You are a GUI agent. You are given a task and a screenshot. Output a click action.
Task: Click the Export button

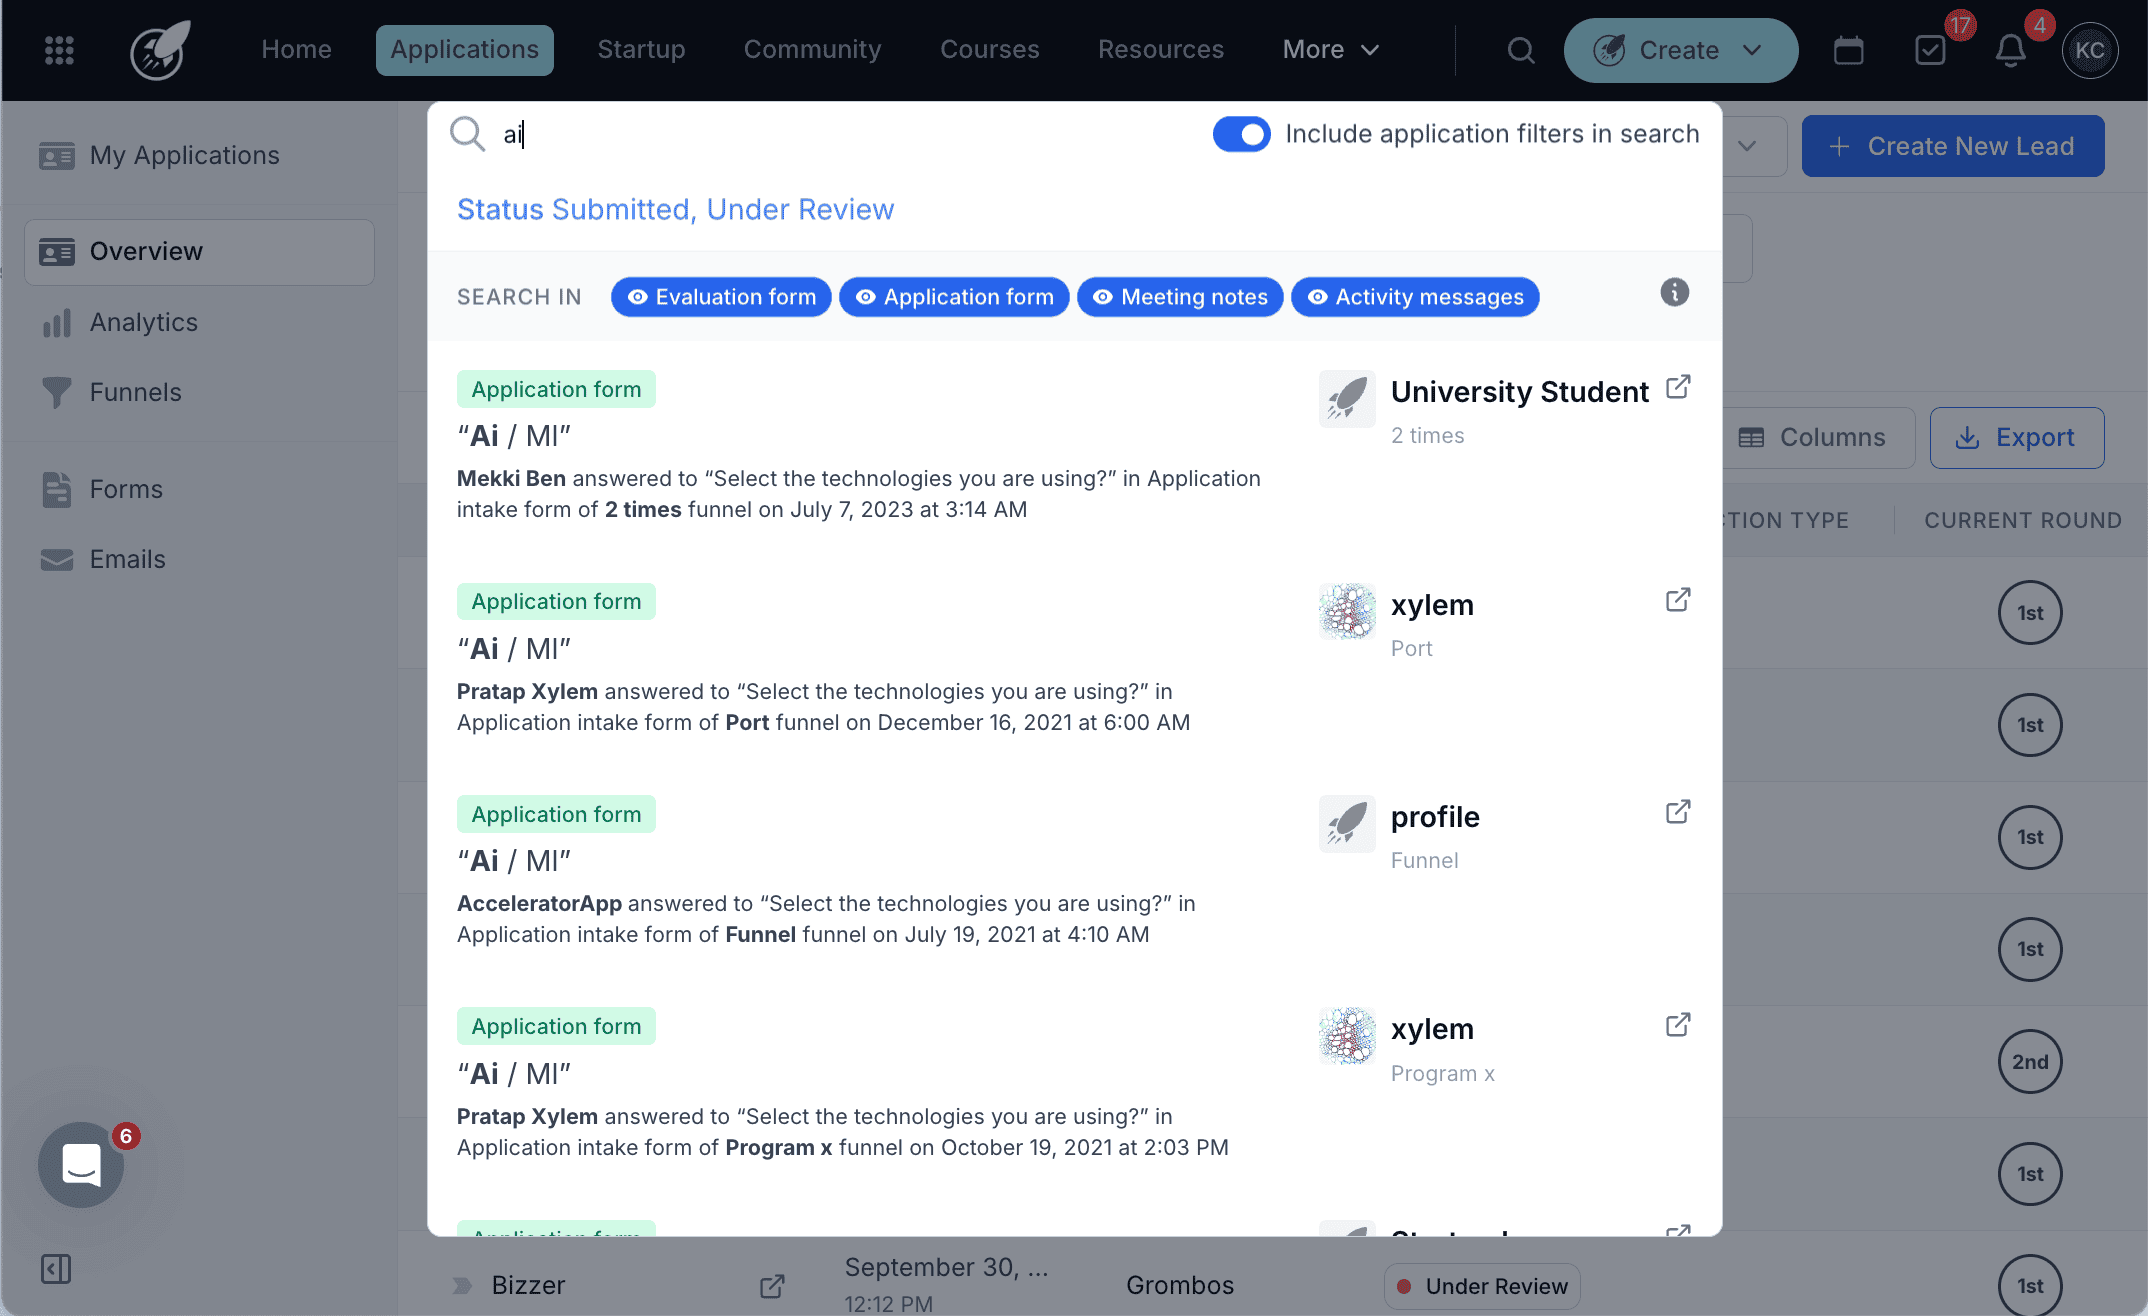click(x=2016, y=438)
